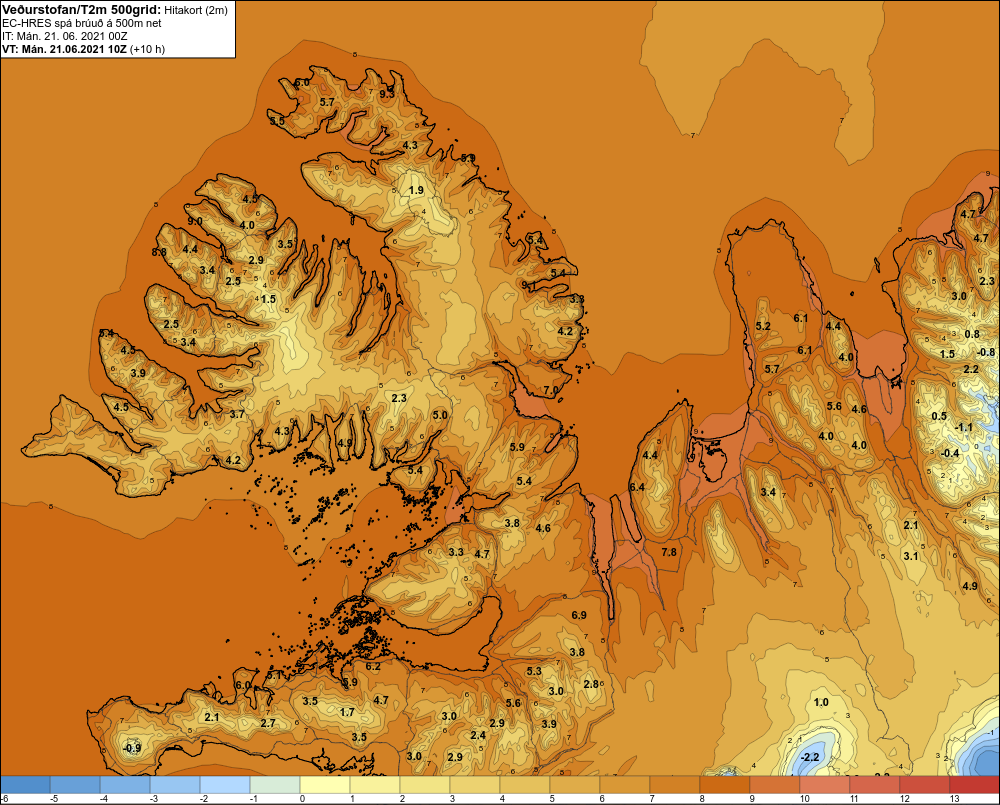The image size is (1000, 805).
Task: Click the valid time "VT: Mán. 21.06.2021 10Z"
Action: tap(64, 49)
